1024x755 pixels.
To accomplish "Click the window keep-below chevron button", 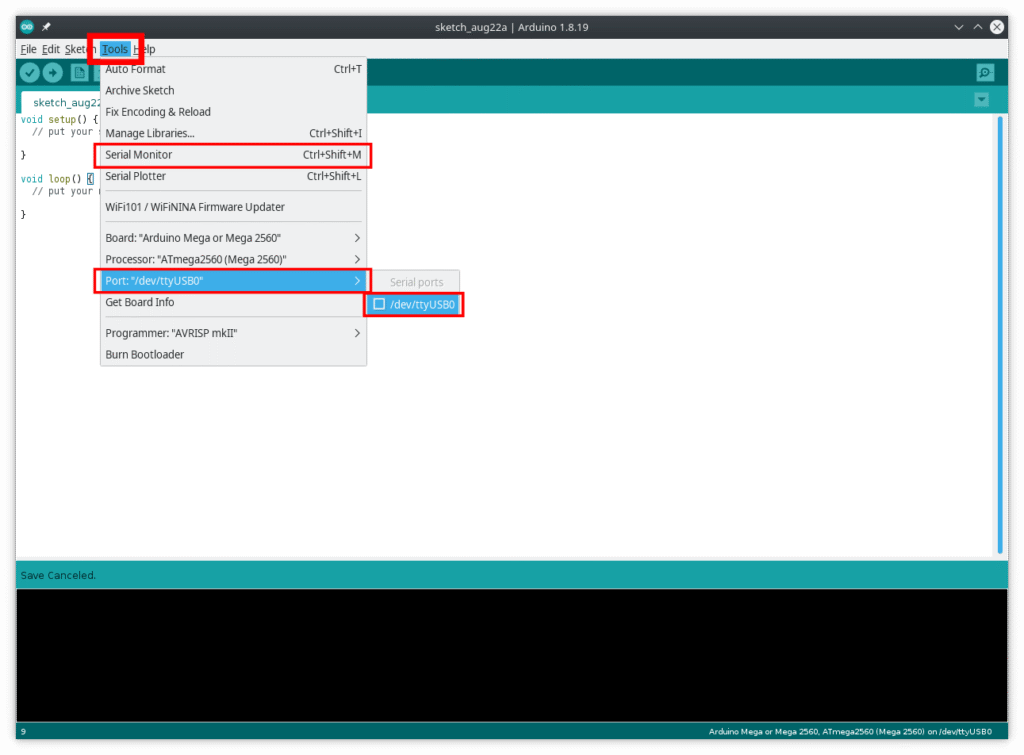I will point(958,27).
